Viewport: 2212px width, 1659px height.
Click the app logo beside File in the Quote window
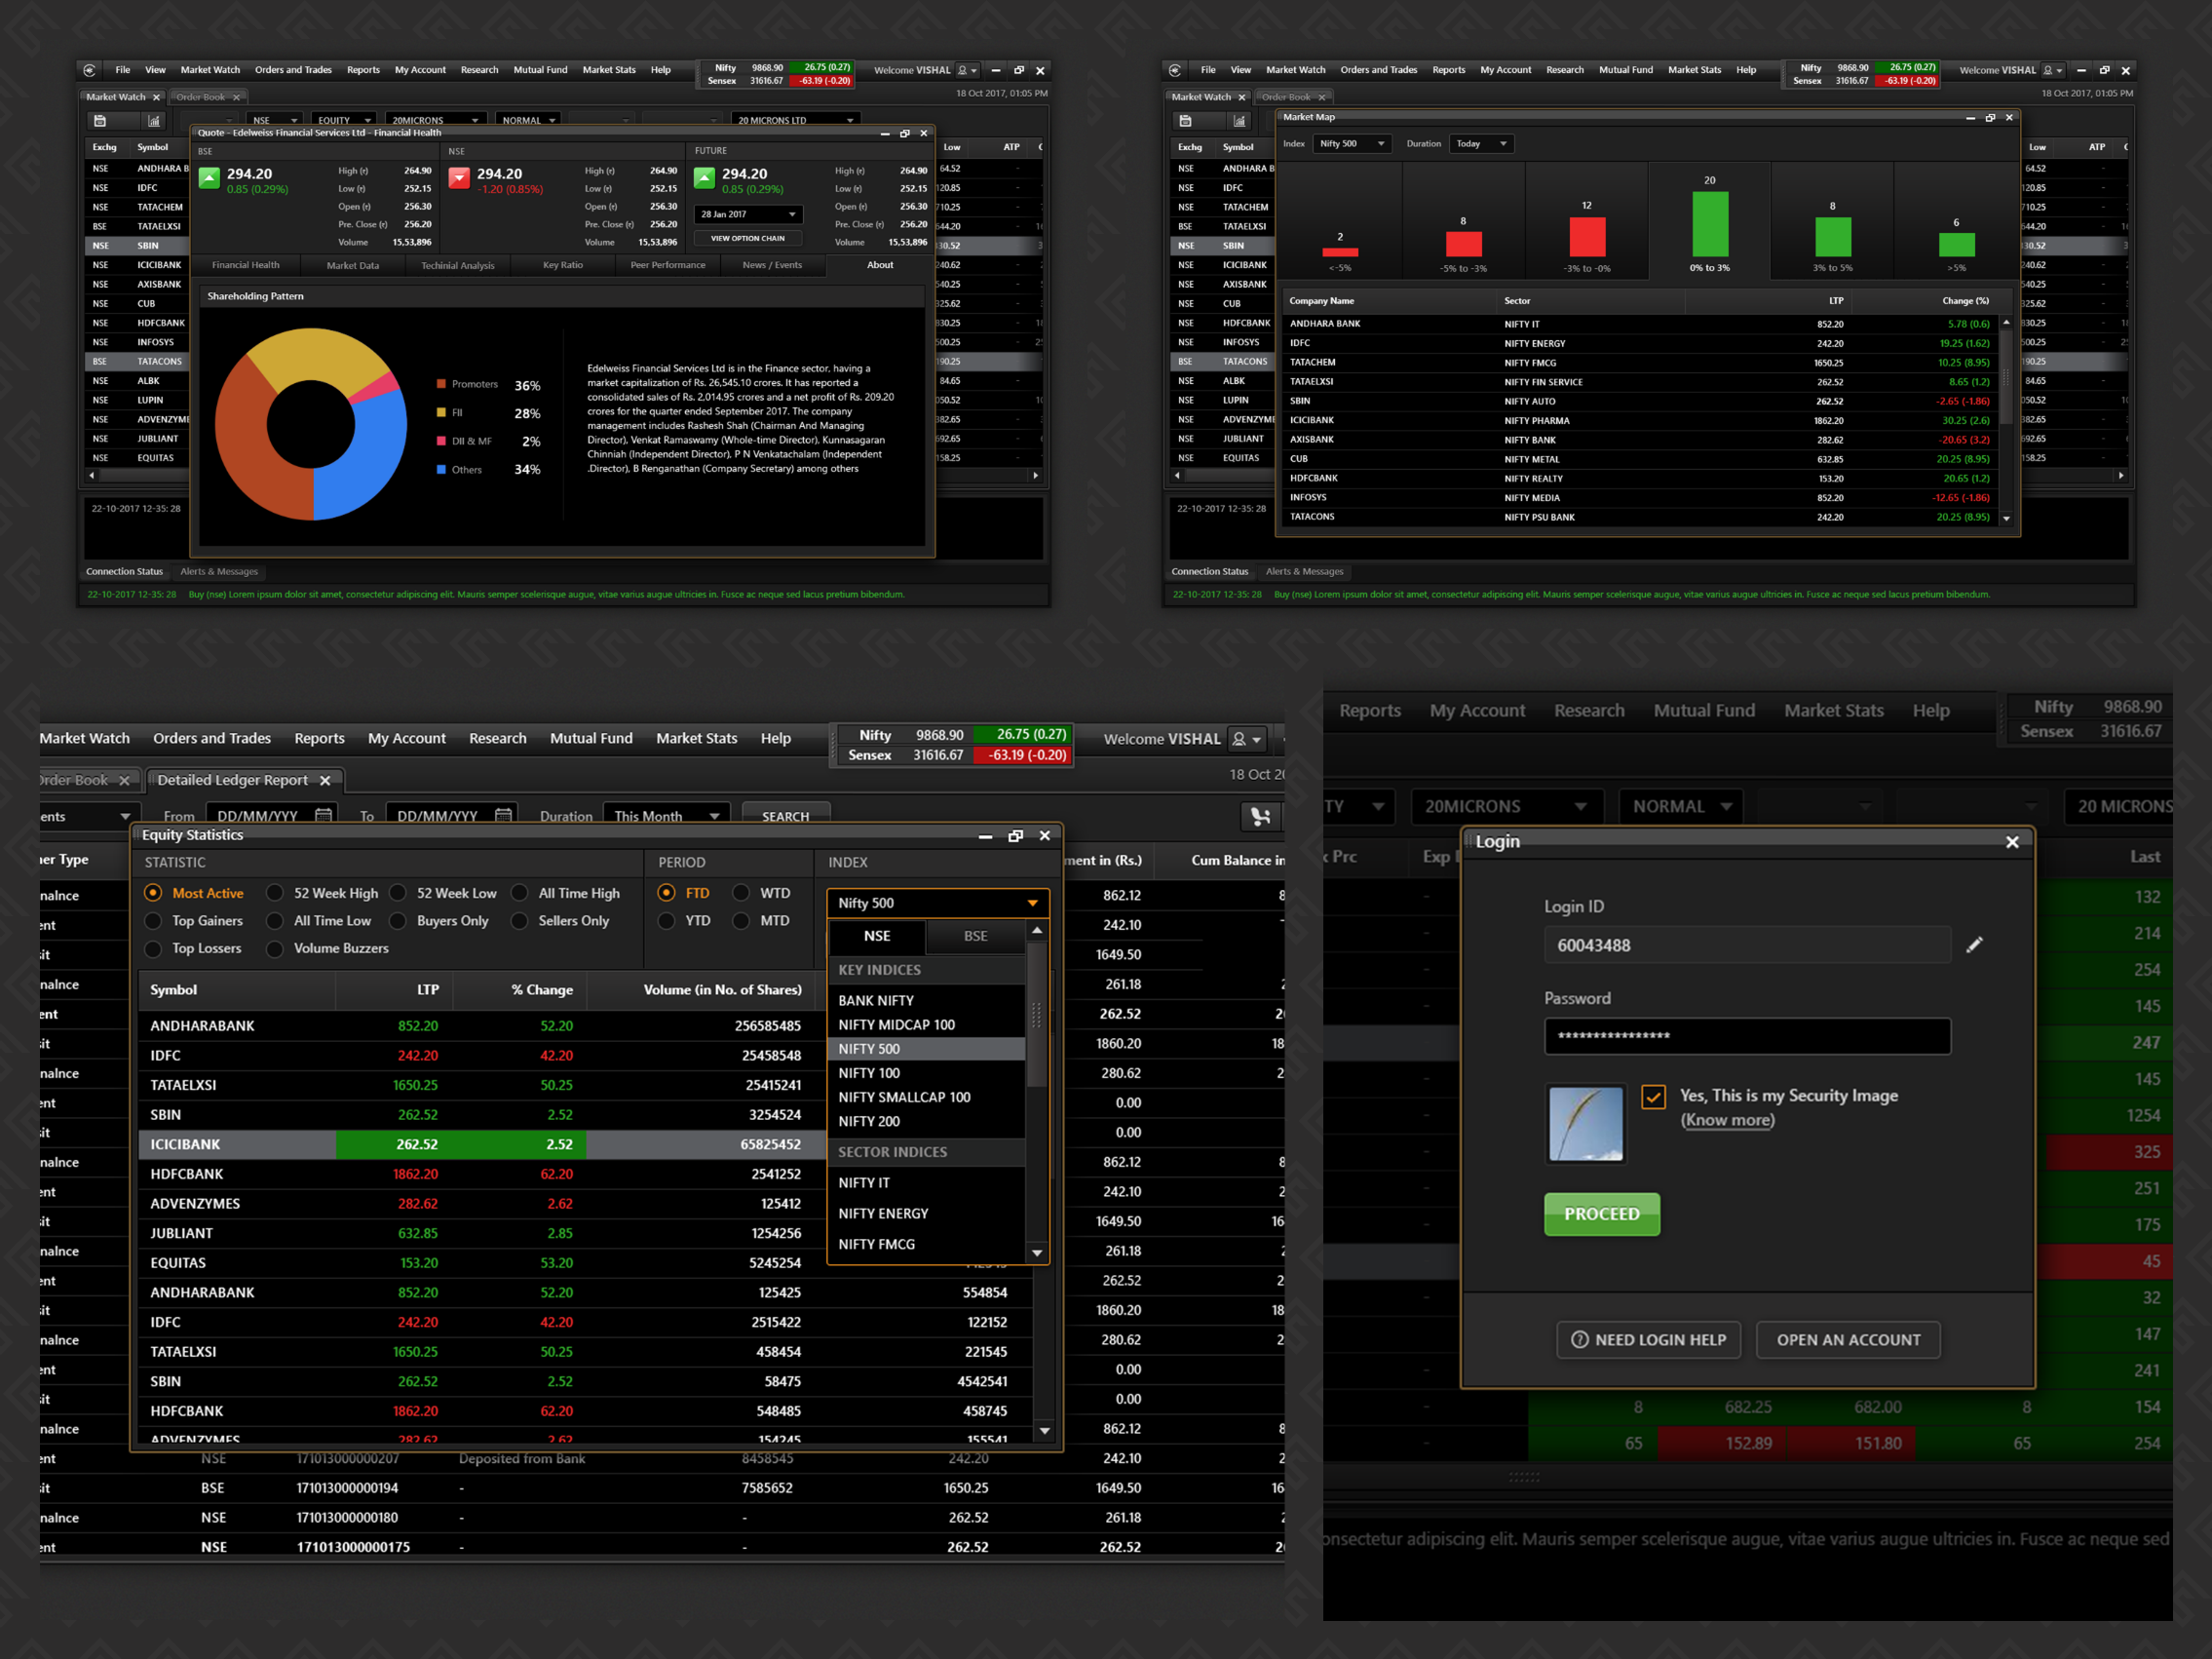point(90,70)
